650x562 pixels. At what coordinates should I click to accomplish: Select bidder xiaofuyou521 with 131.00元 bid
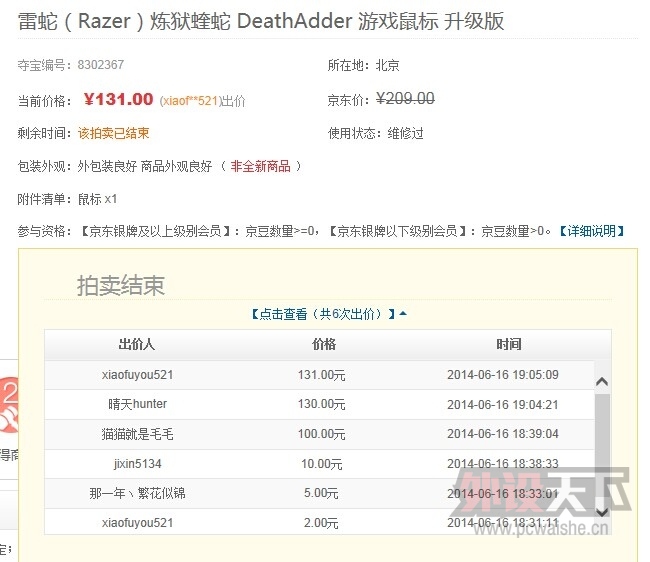coord(137,375)
